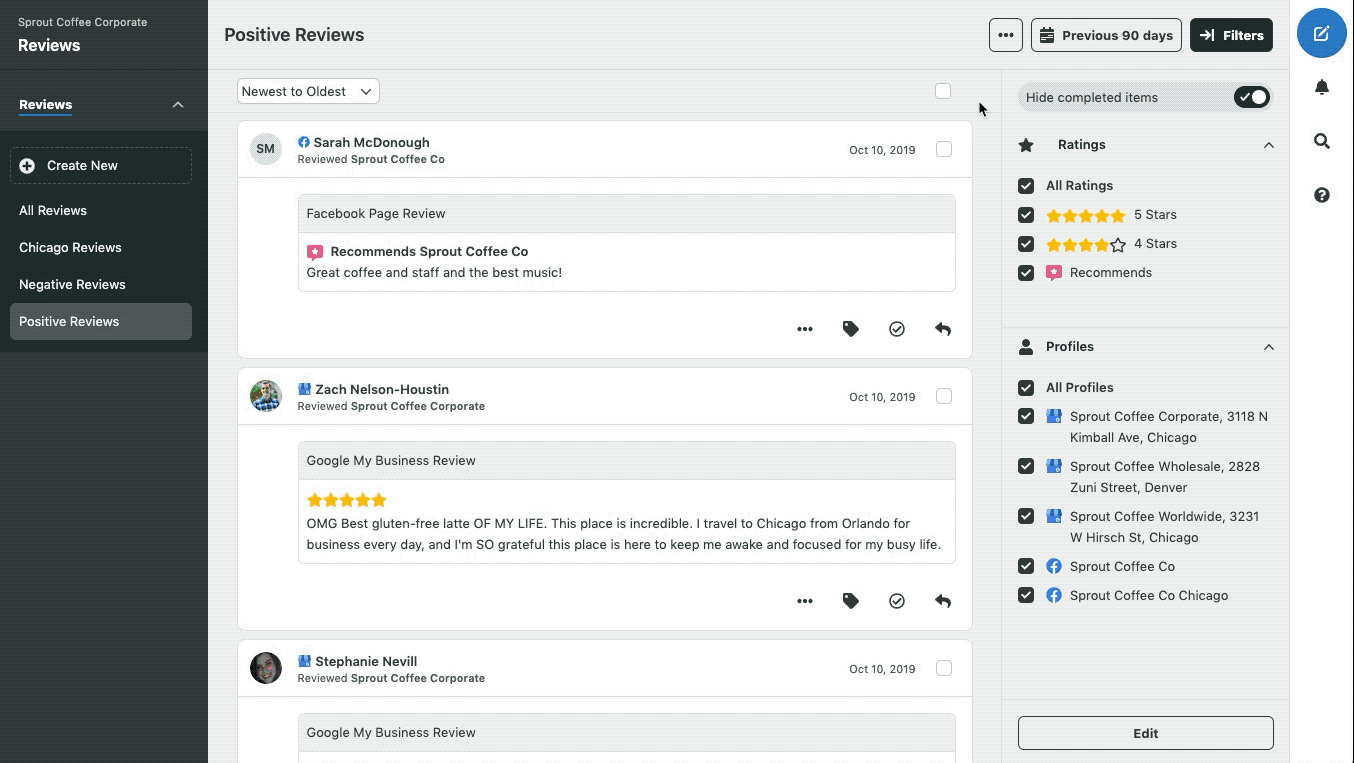Select Stephanie Nevill's review checkbox
Image resolution: width=1354 pixels, height=763 pixels.
click(x=944, y=668)
